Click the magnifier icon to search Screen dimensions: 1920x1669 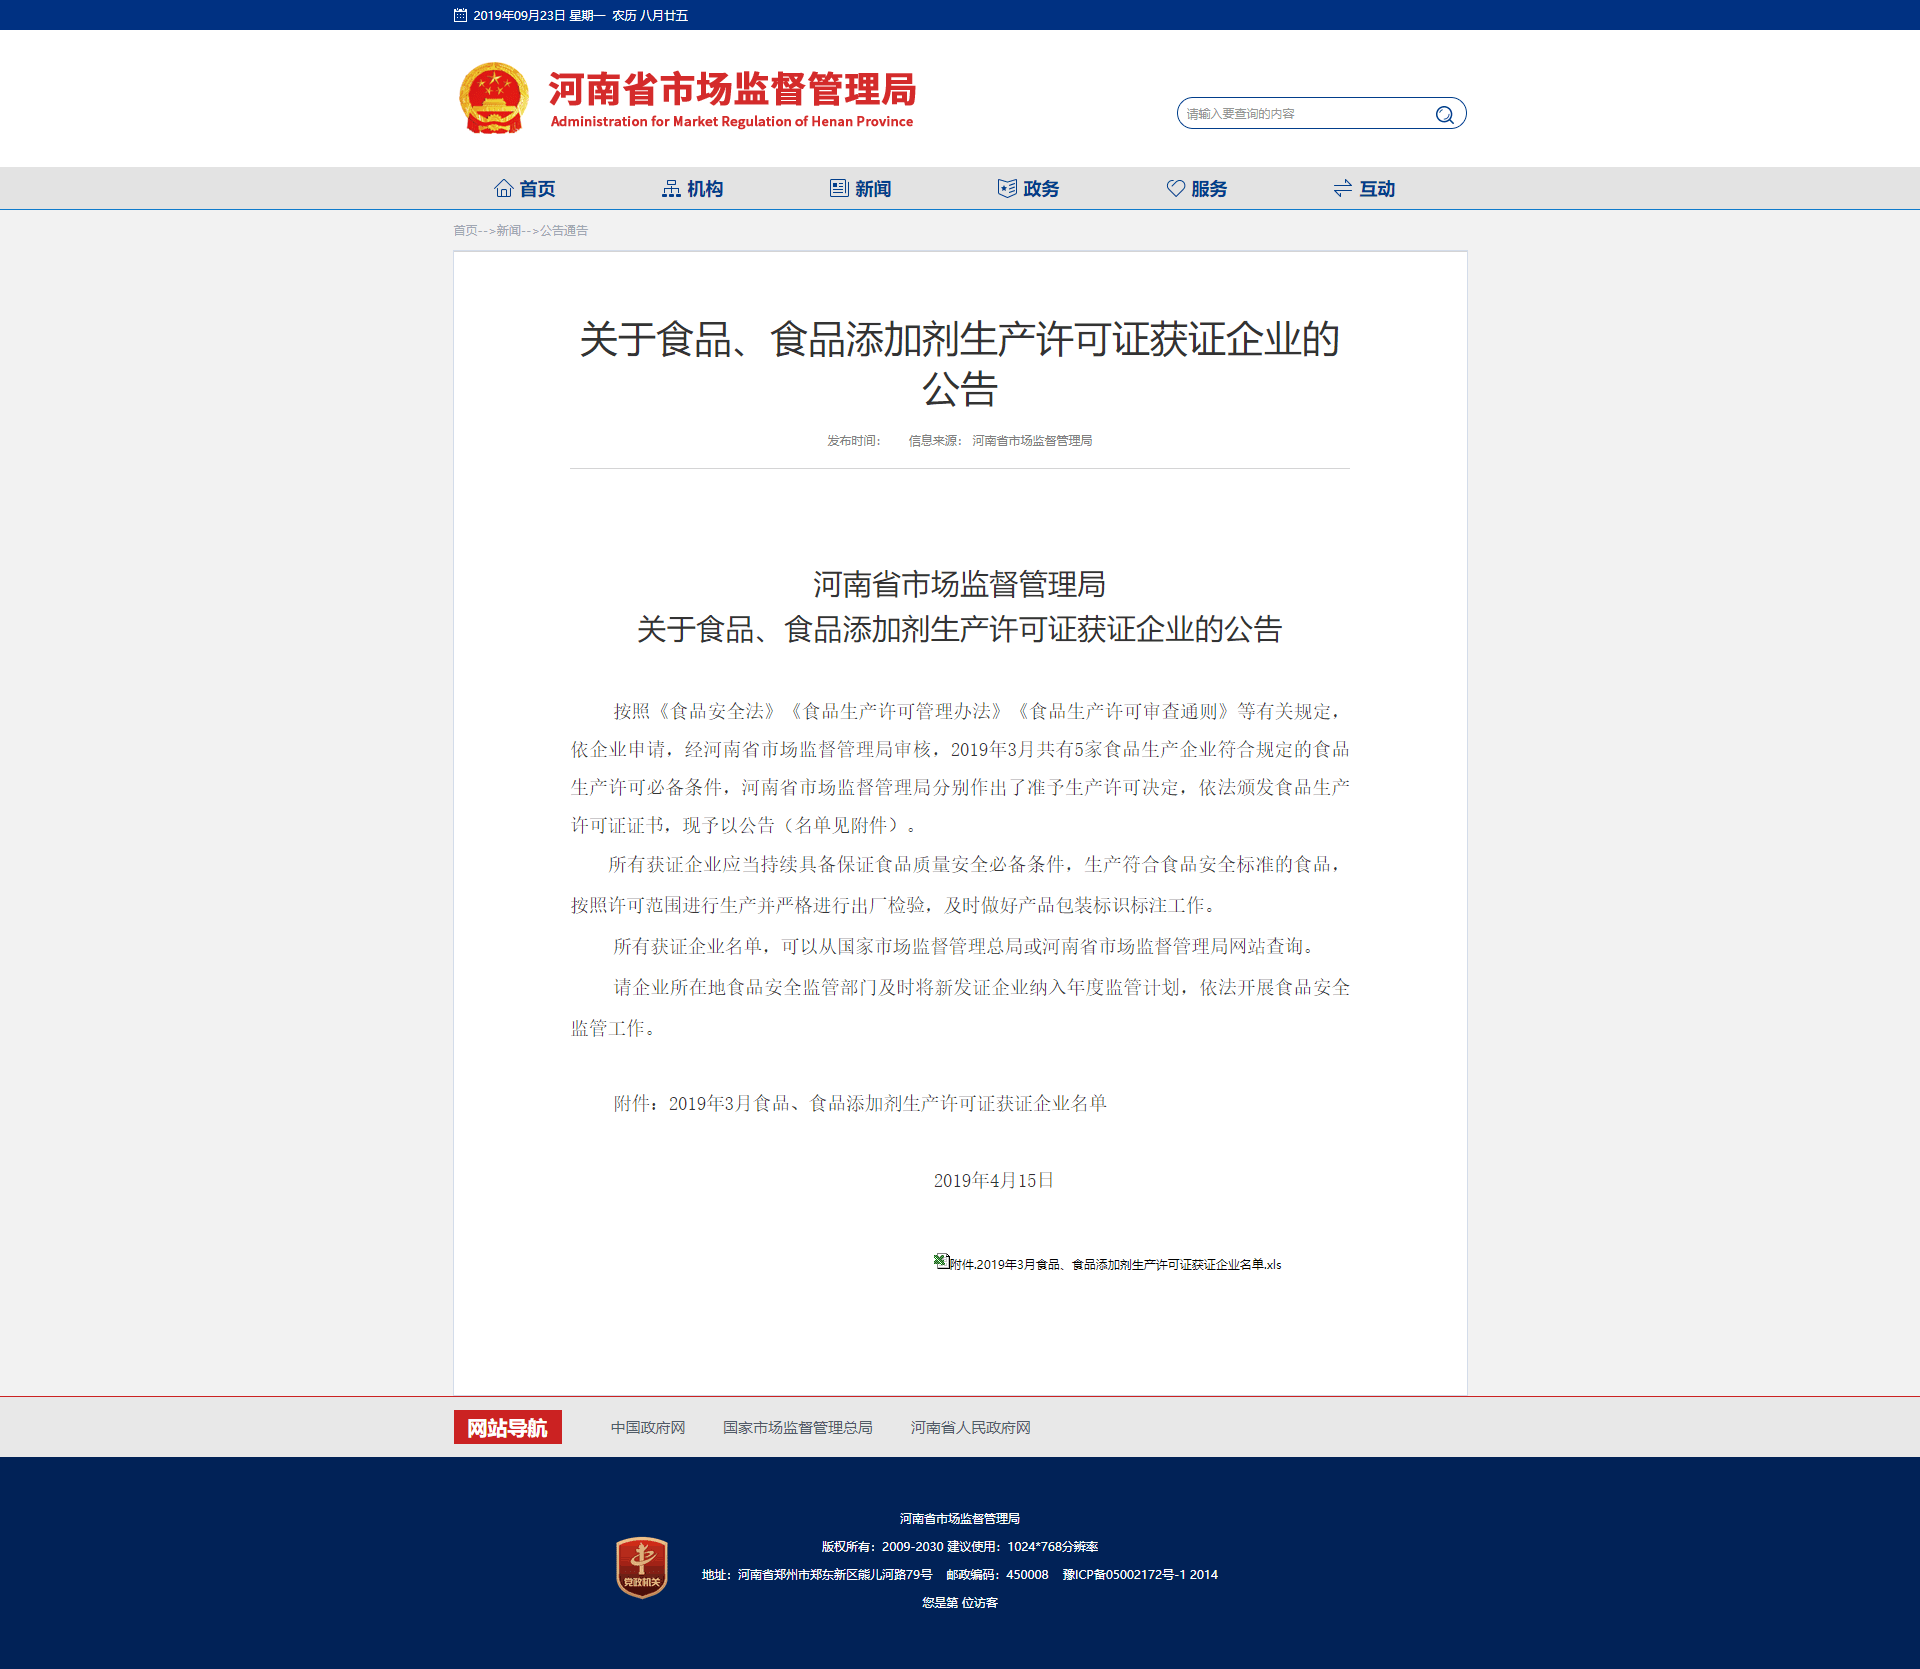1444,113
